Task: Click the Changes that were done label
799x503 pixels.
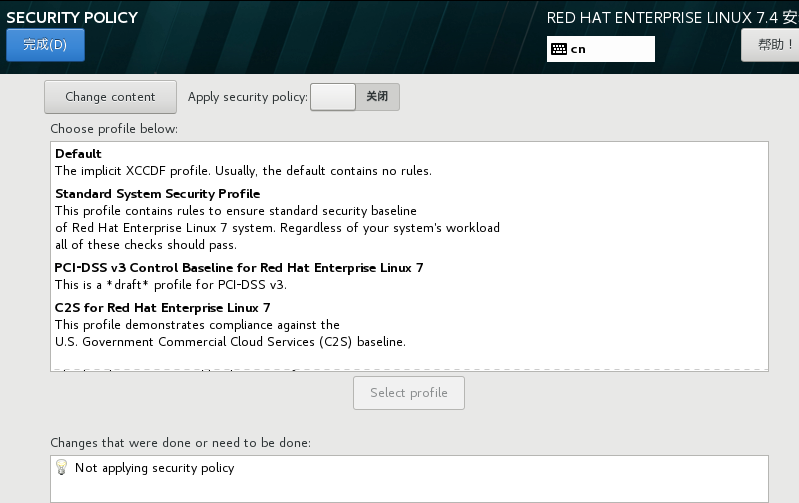Action: point(180,442)
